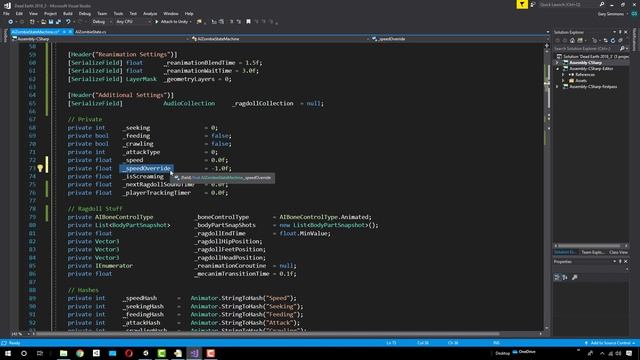The image size is (640, 360).
Task: Click the Properties wrench icon in Properties panel
Action: point(575,277)
